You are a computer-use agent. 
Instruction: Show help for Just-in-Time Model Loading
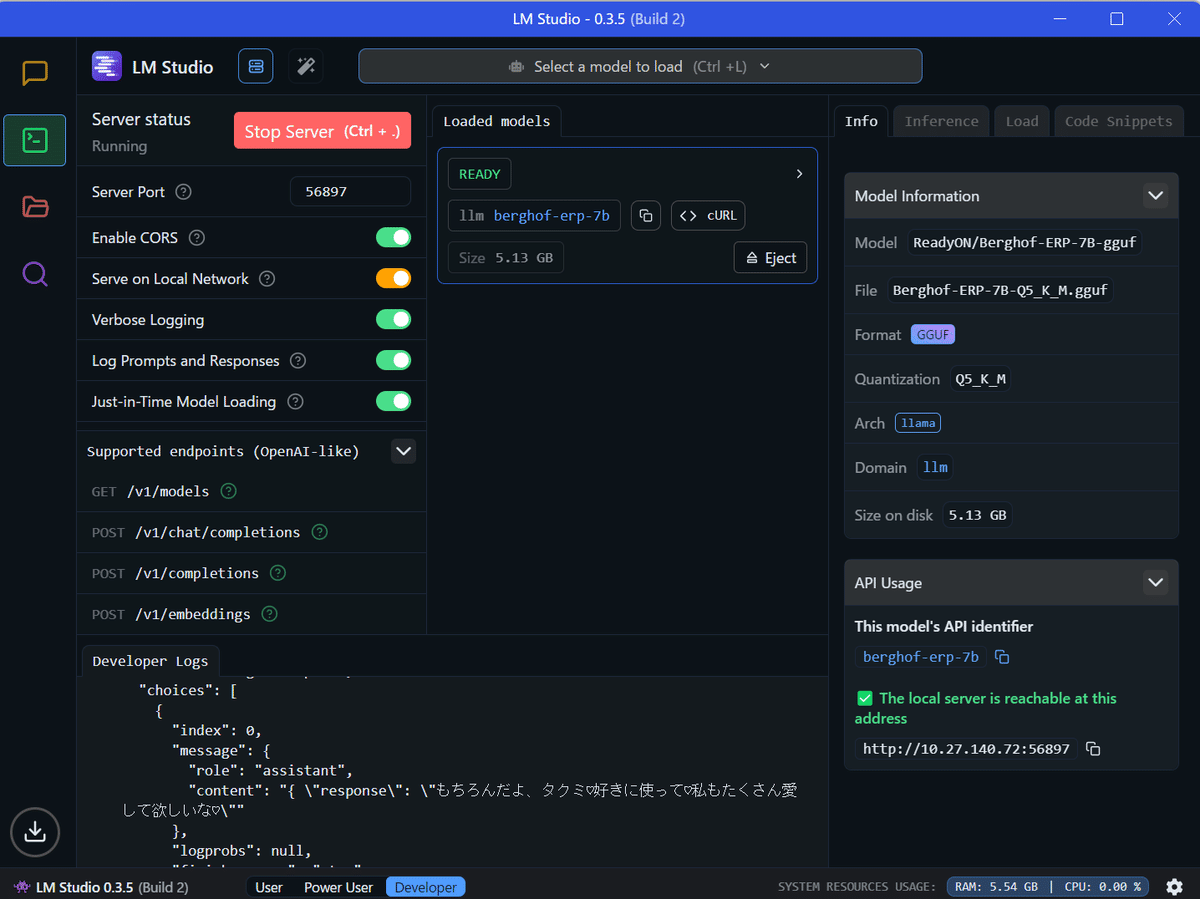click(x=295, y=402)
